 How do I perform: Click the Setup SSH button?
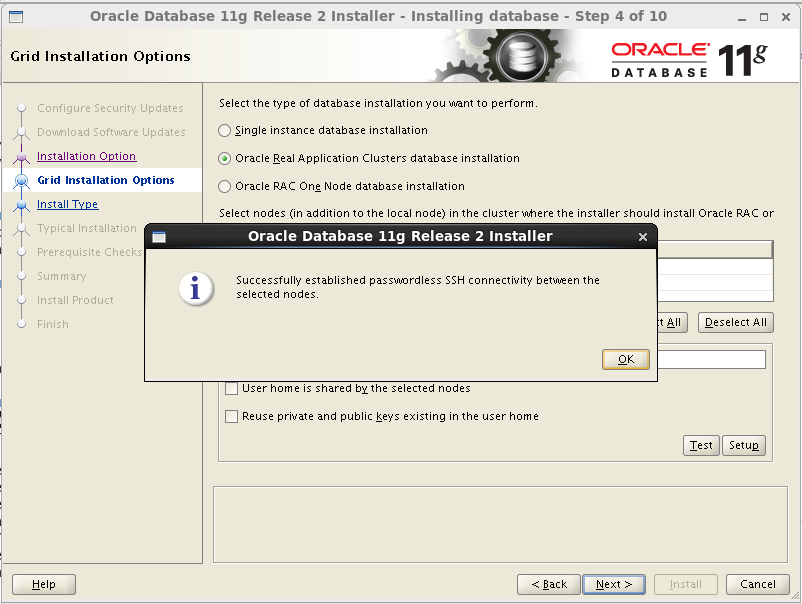(x=744, y=445)
